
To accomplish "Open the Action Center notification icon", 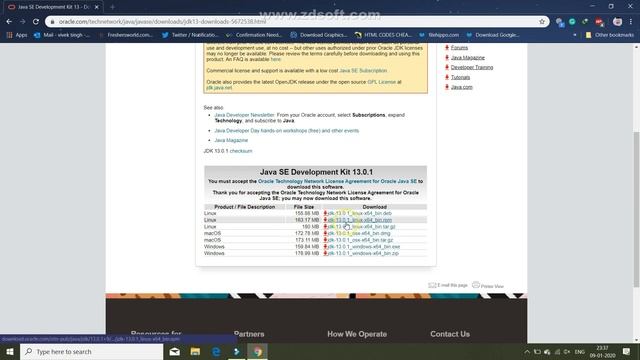I will coord(627,351).
